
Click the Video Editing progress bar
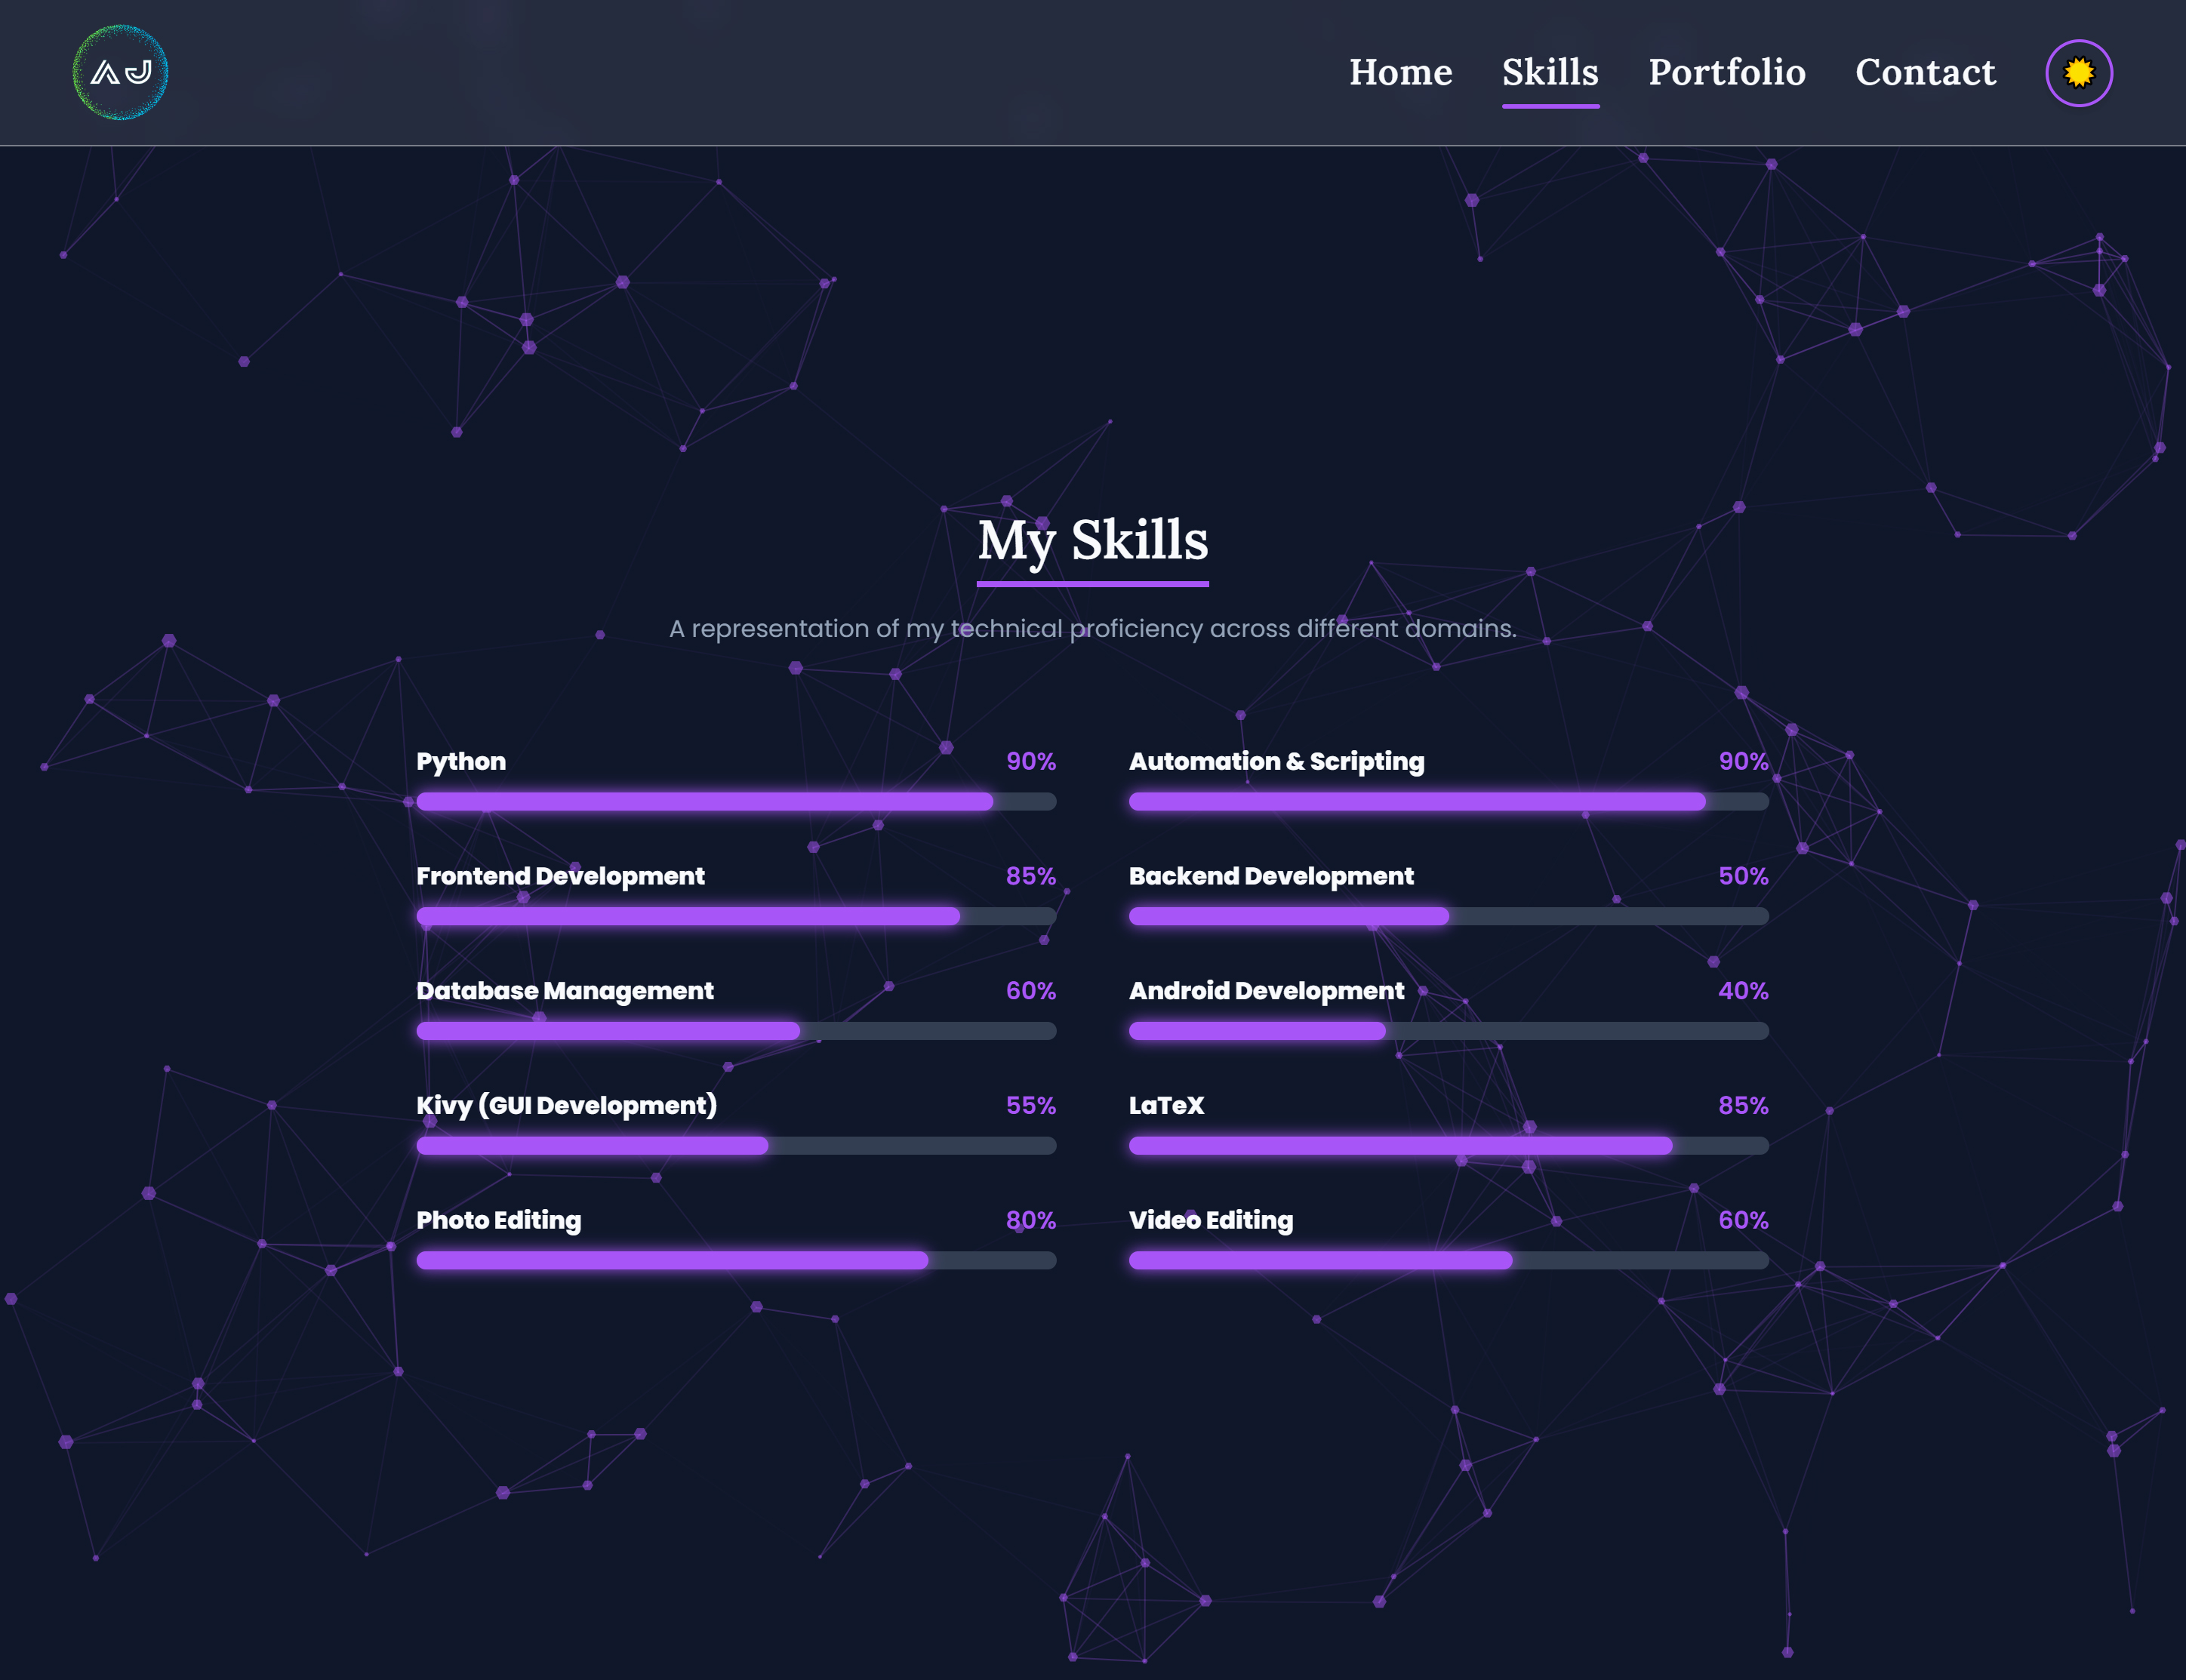click(x=1448, y=1260)
